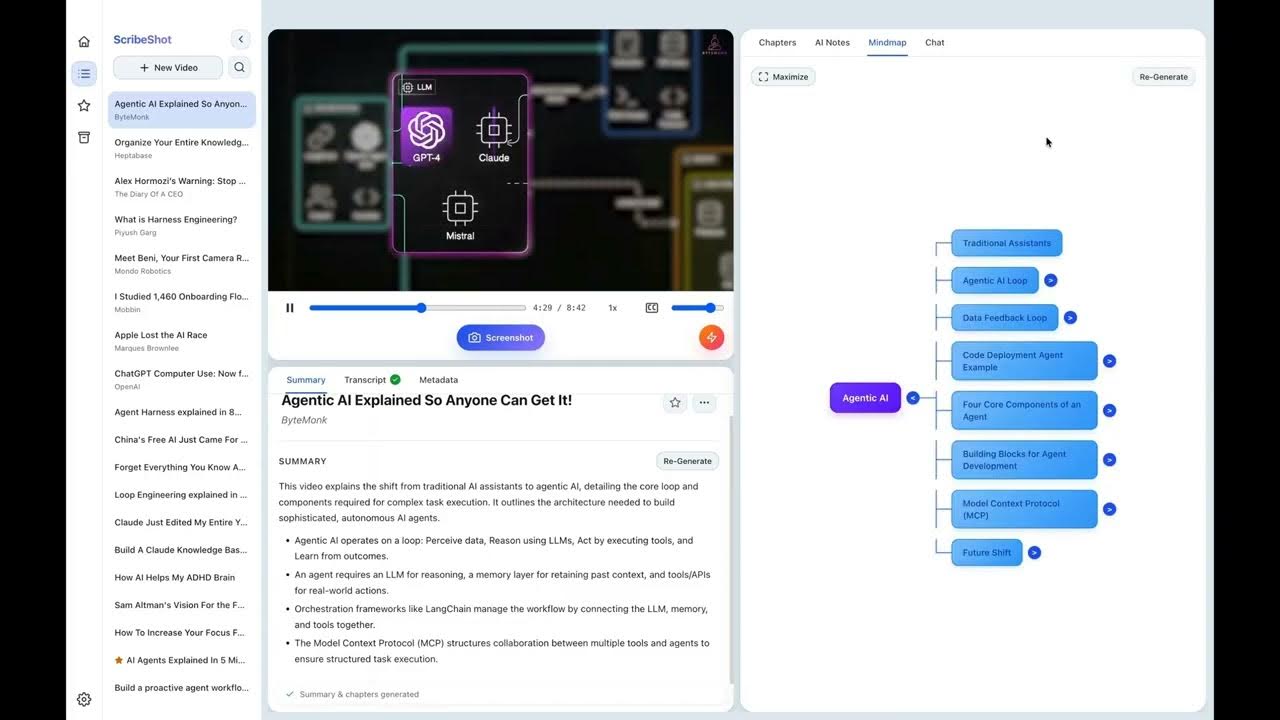Open 'Loop Engineering explained in' video
Image resolution: width=1280 pixels, height=720 pixels.
[x=182, y=495]
